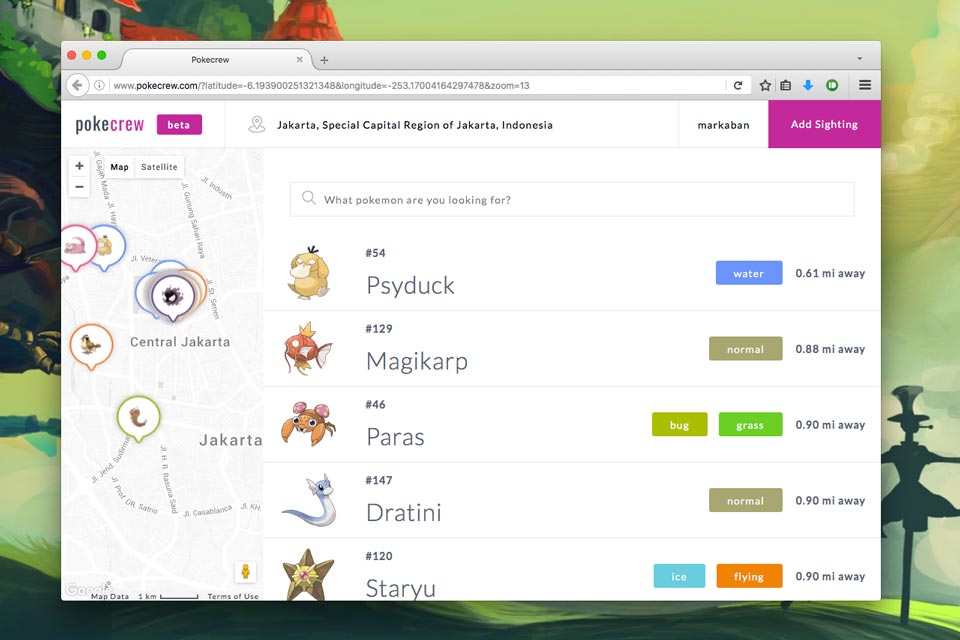Click the Slowpoke map marker

pos(77,246)
